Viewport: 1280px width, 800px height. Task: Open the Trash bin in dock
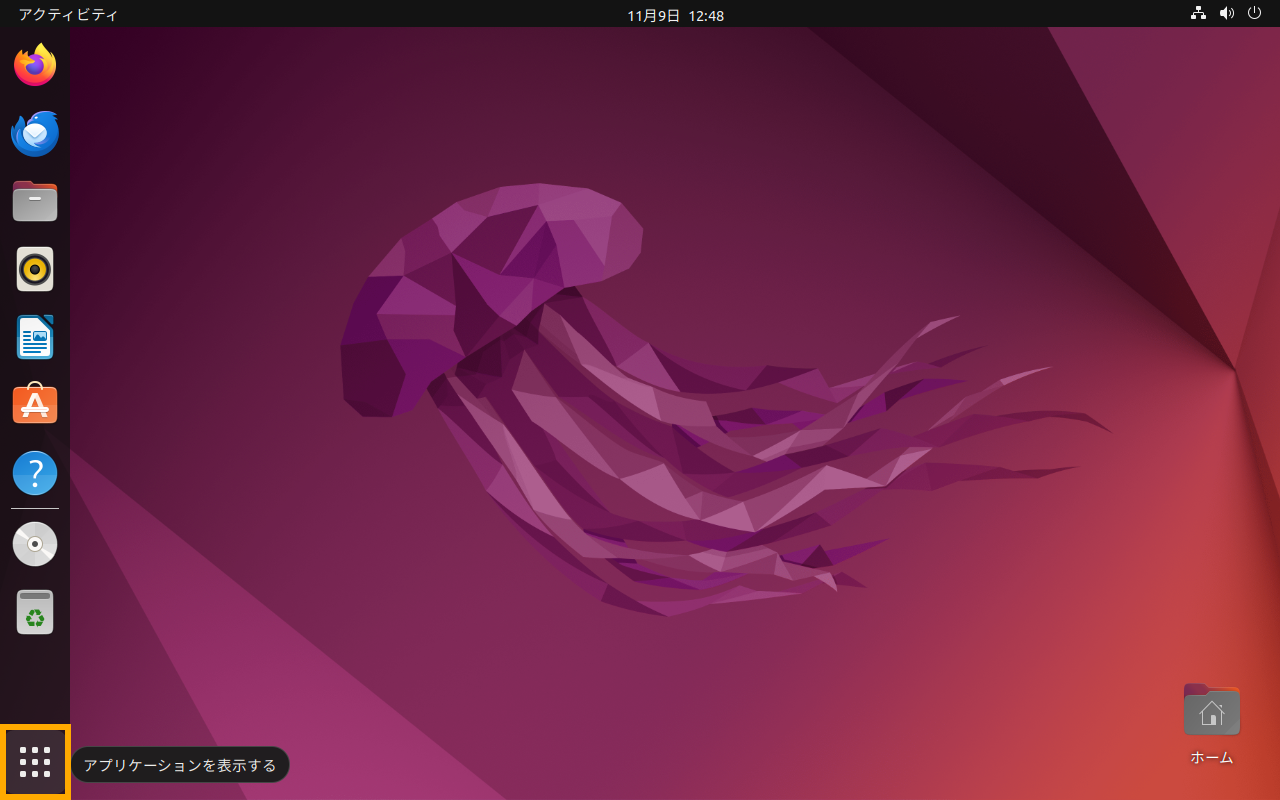click(x=35, y=612)
